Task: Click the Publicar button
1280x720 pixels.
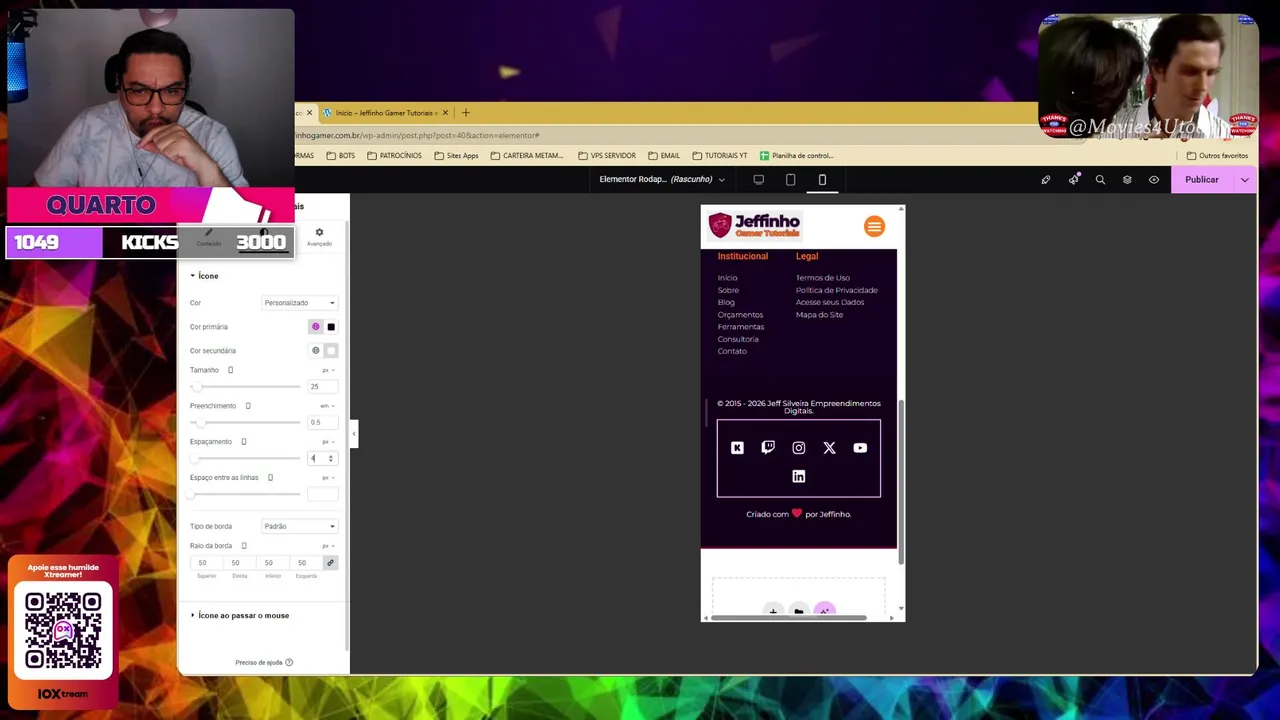Action: coord(1202,180)
